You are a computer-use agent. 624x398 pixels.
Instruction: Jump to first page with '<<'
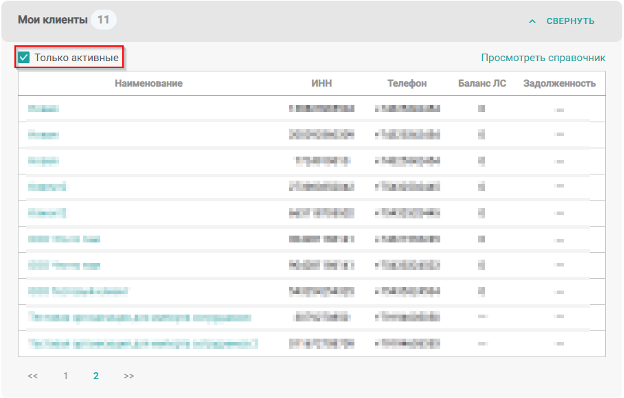(x=33, y=376)
